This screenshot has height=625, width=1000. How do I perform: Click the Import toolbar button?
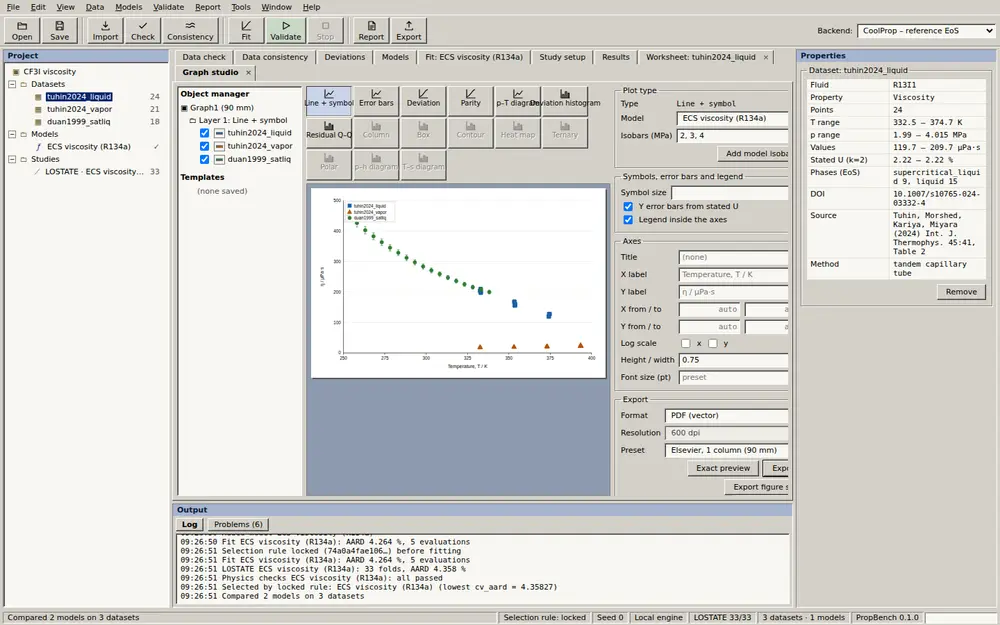tap(105, 31)
